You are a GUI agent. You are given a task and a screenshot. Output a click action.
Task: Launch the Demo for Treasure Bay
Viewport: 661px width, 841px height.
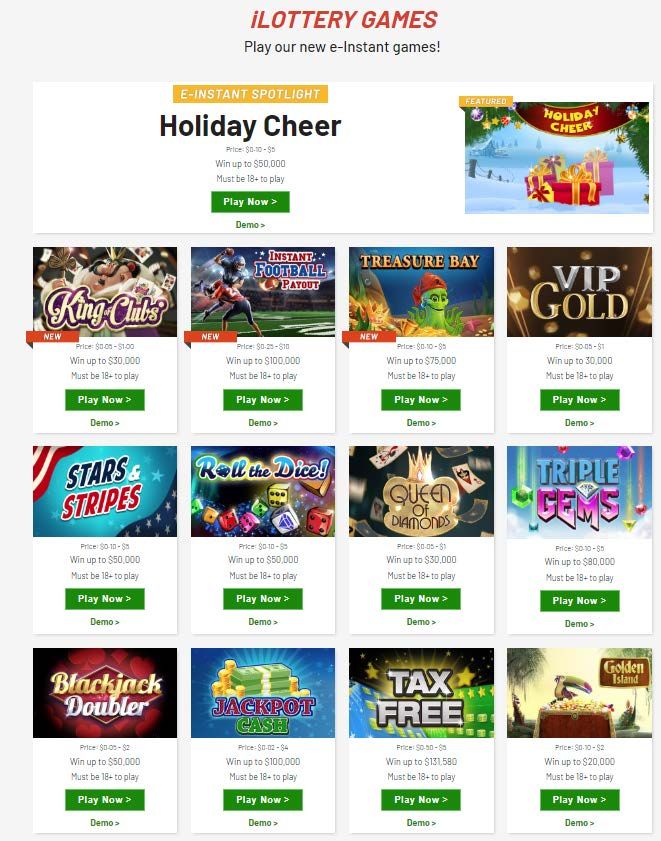421,423
